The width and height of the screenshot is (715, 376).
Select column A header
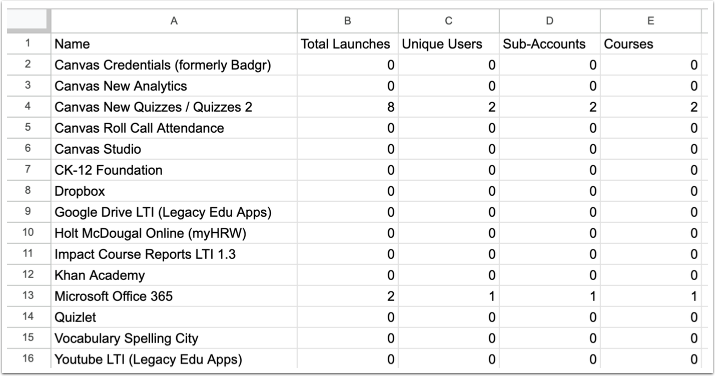174,21
